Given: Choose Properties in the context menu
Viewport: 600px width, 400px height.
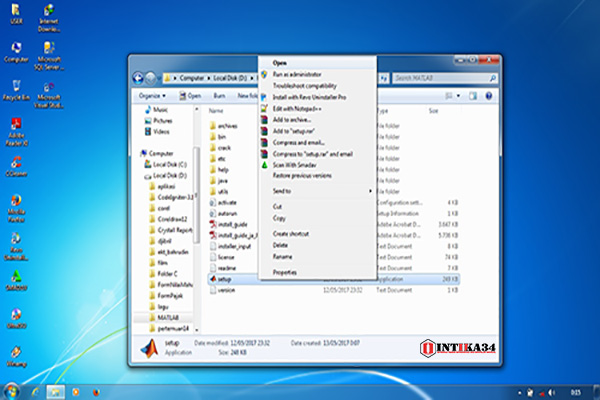Looking at the screenshot, I should (x=318, y=273).
